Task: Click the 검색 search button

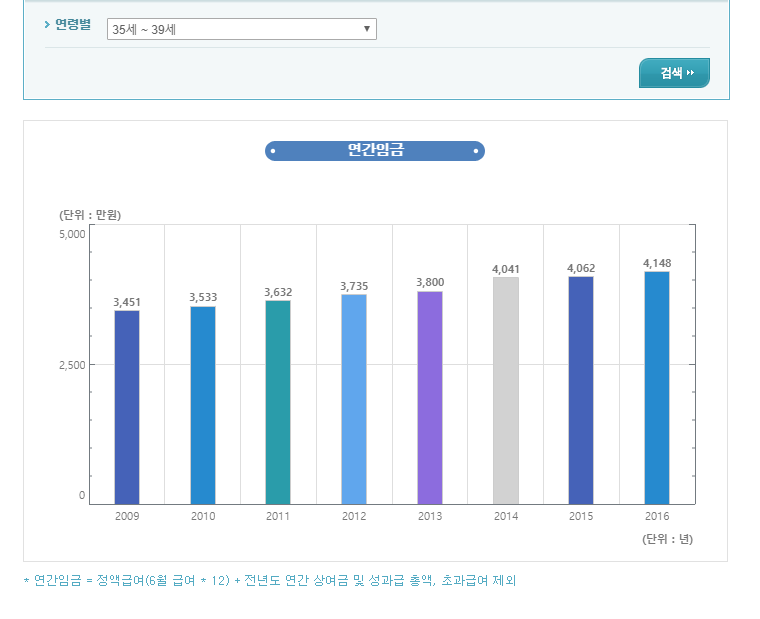Action: (674, 73)
